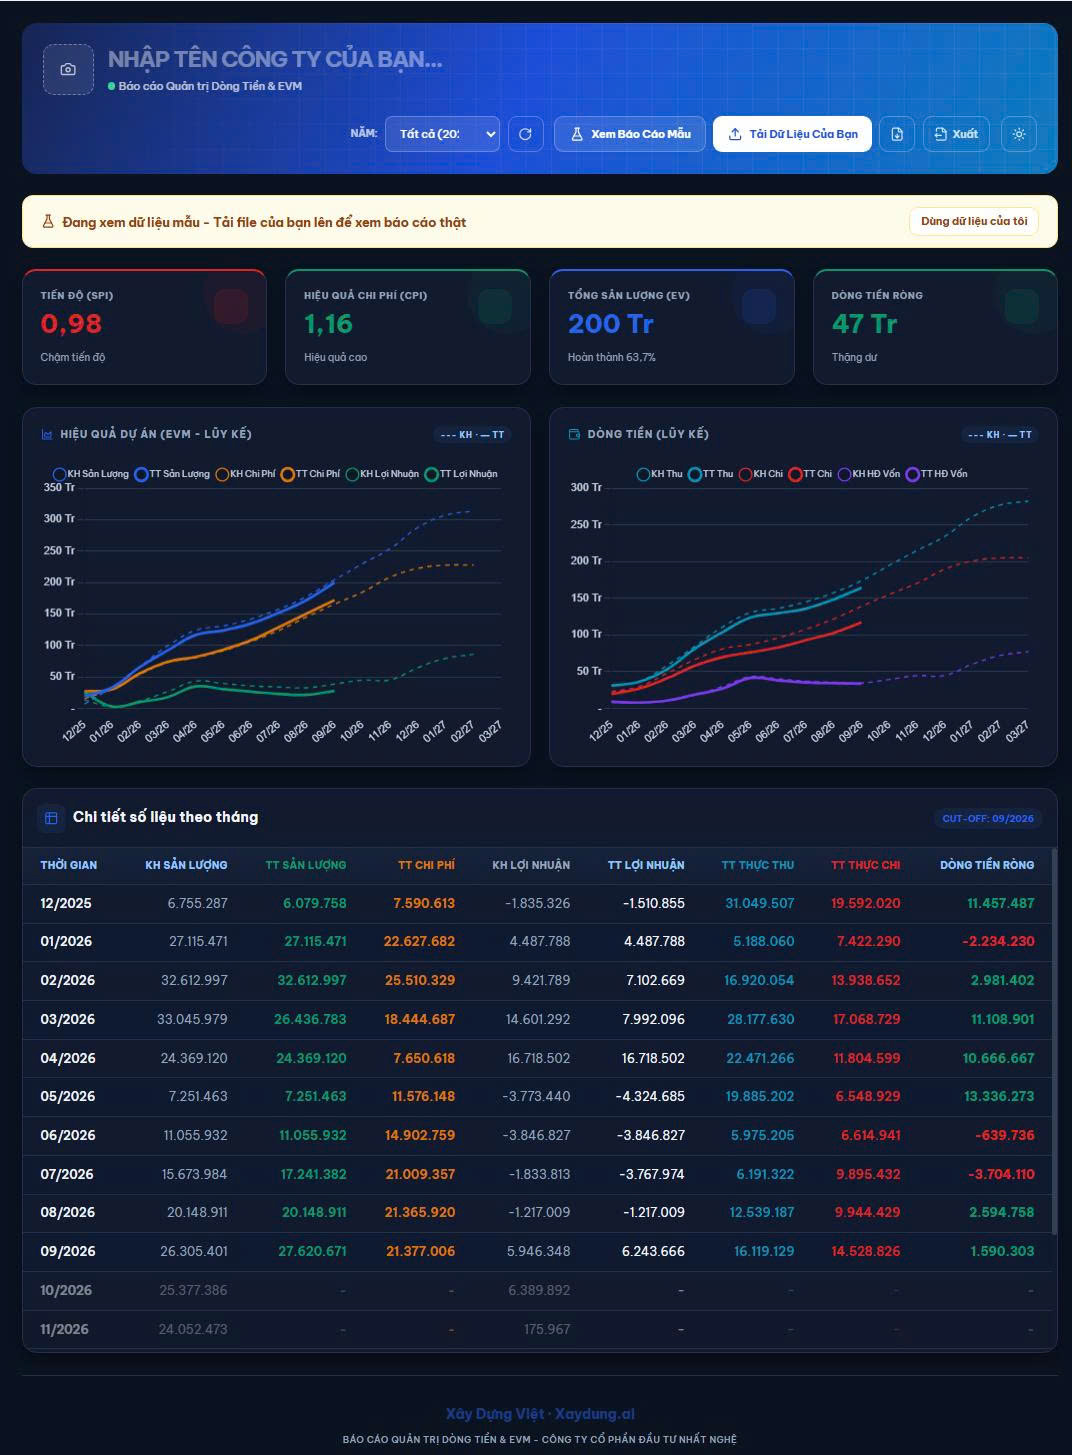Toggle KH Lợi Nhuận legend series
The height and width of the screenshot is (1455, 1072).
pos(382,474)
